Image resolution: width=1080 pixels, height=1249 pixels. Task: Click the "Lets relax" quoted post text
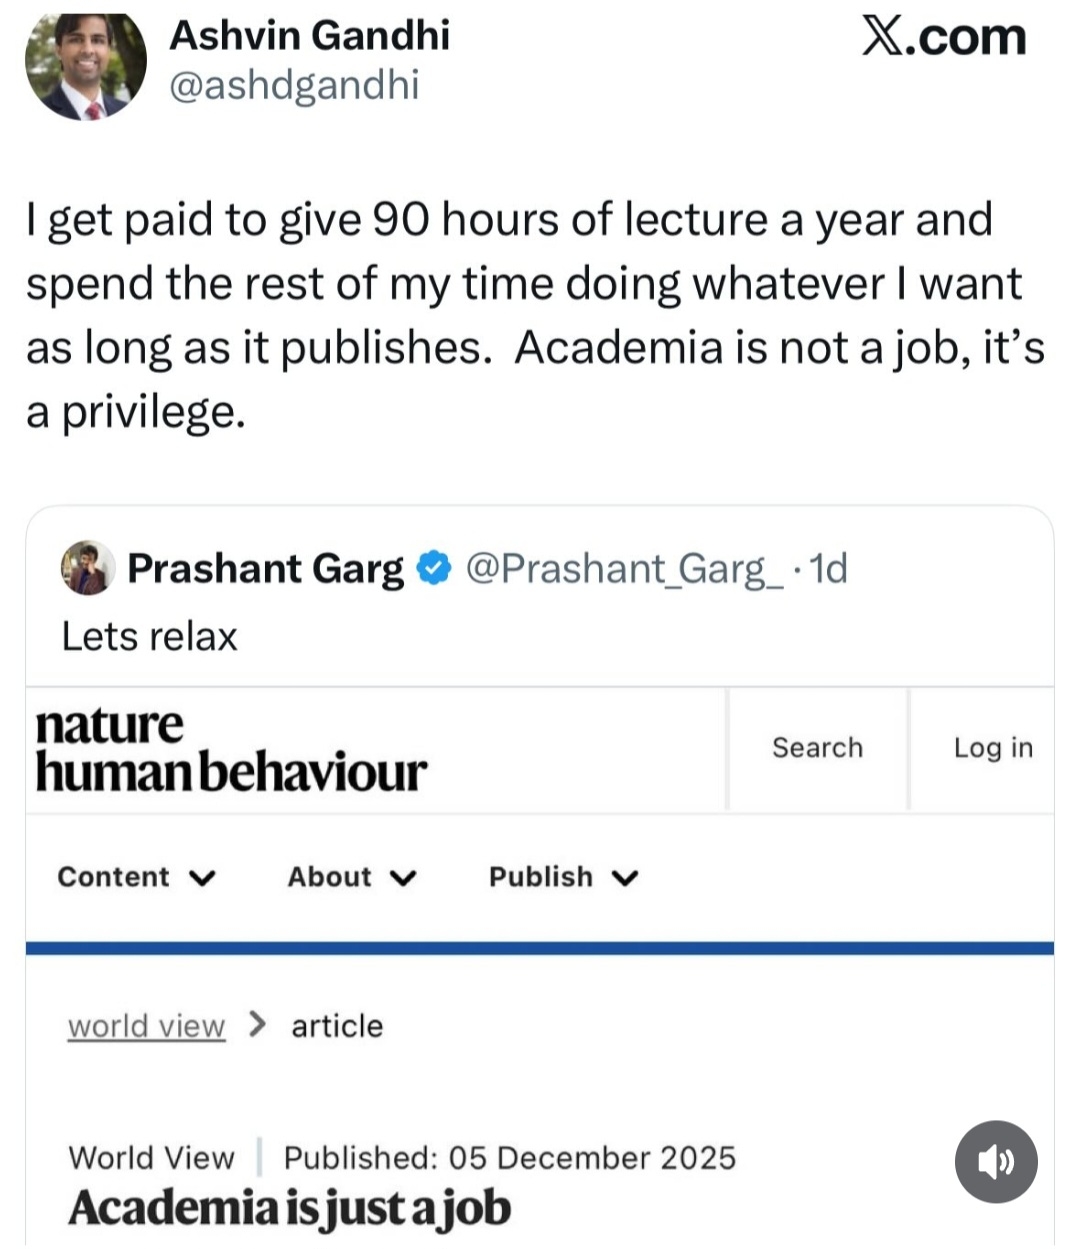[x=149, y=636]
